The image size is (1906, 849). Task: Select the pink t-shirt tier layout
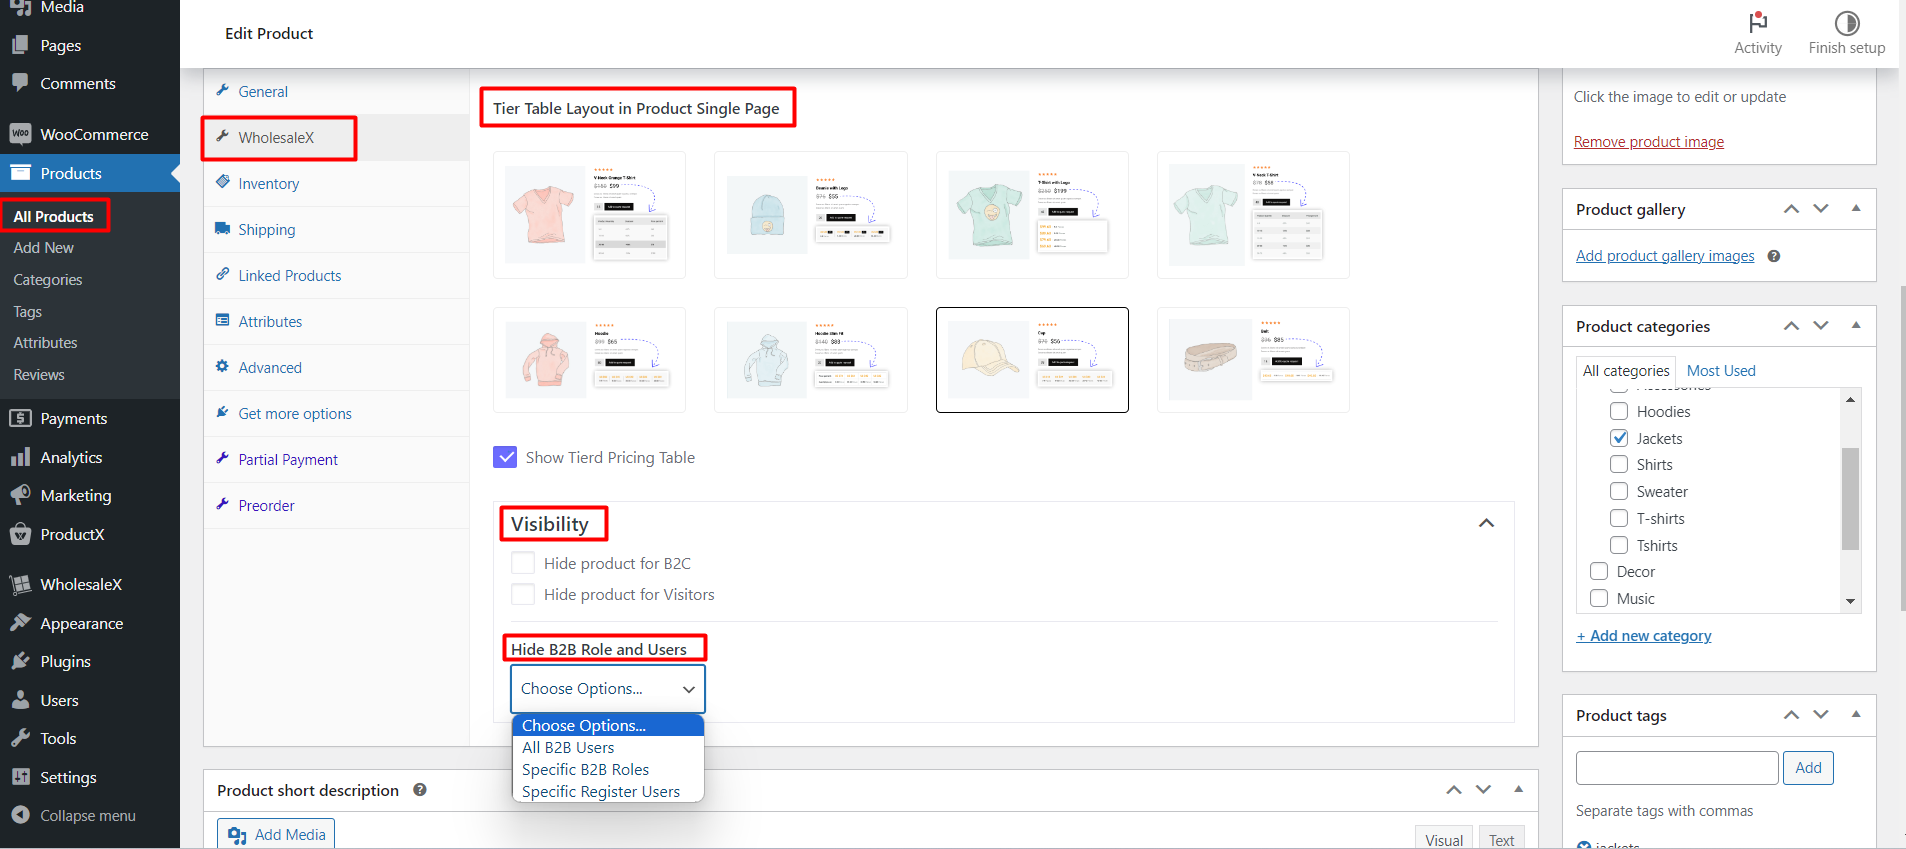click(x=589, y=215)
